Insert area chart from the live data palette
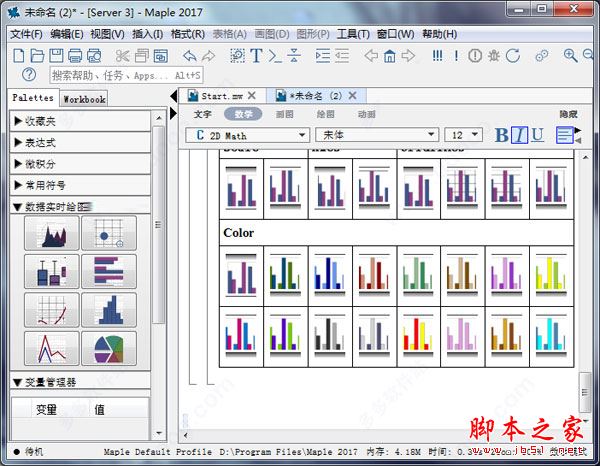Viewport: 600px width, 466px height. pos(52,233)
